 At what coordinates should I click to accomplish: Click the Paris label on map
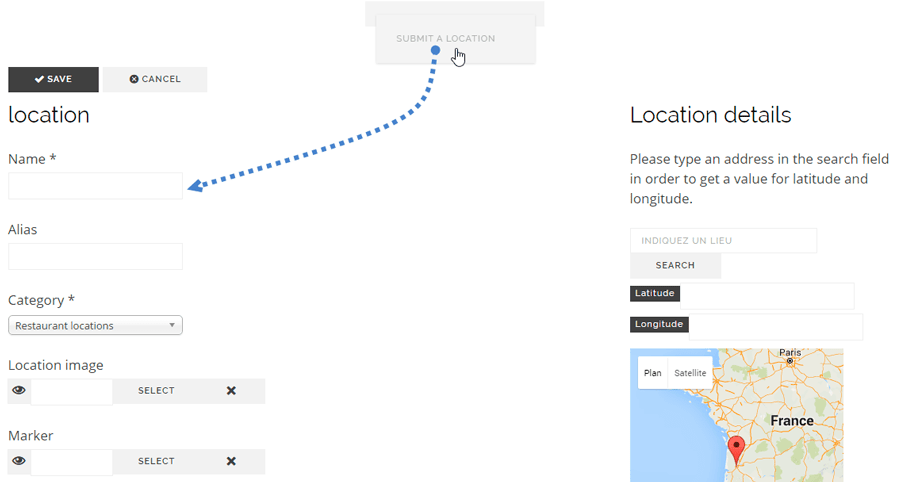pos(790,352)
